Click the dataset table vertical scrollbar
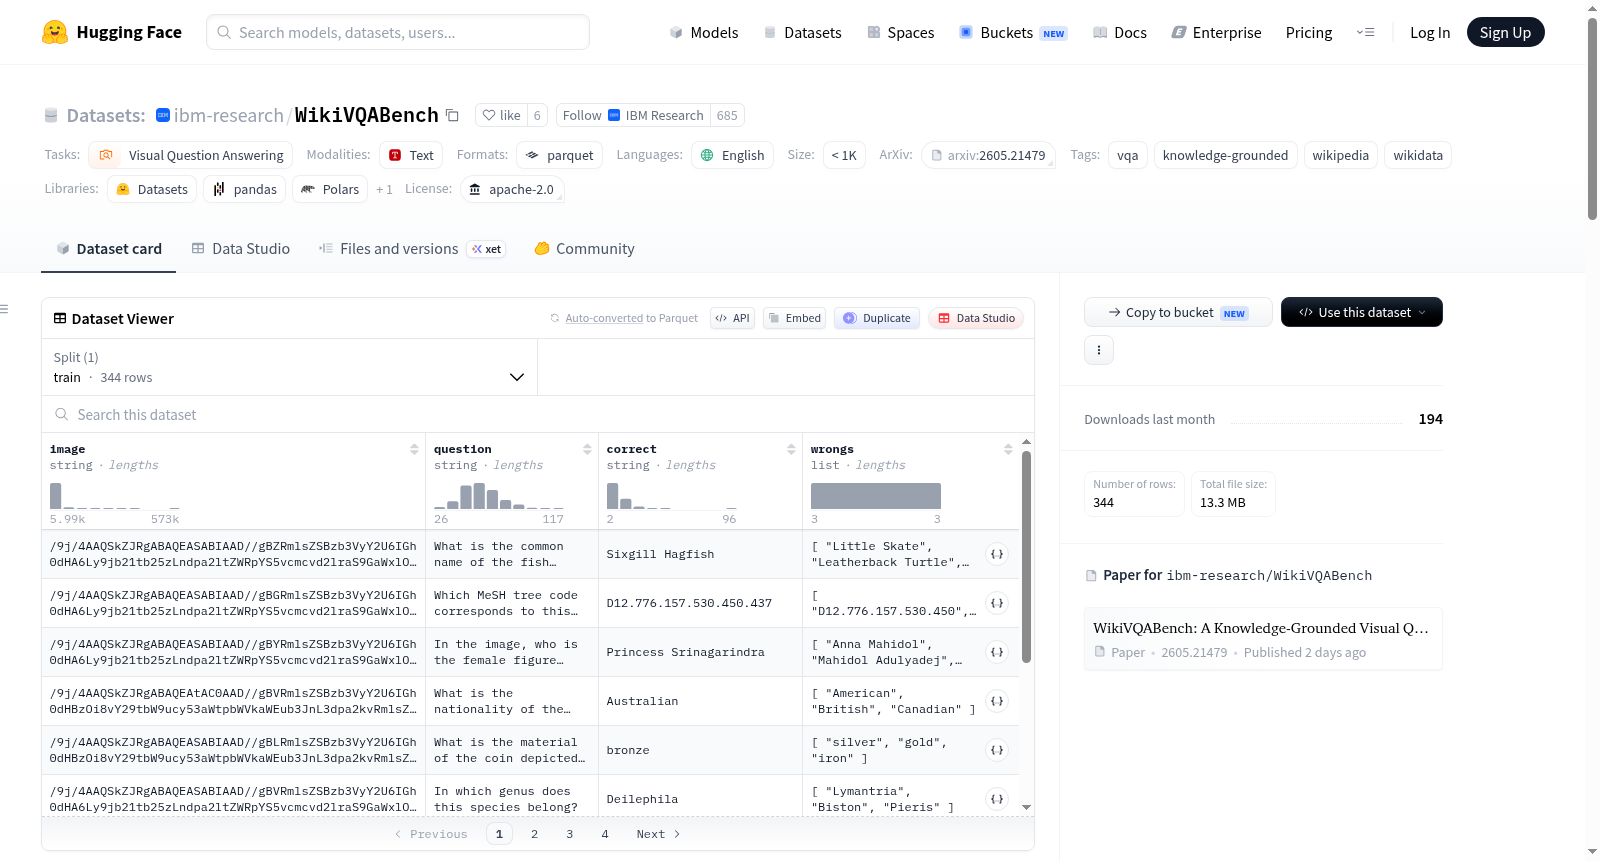The height and width of the screenshot is (861, 1600). [x=1026, y=556]
